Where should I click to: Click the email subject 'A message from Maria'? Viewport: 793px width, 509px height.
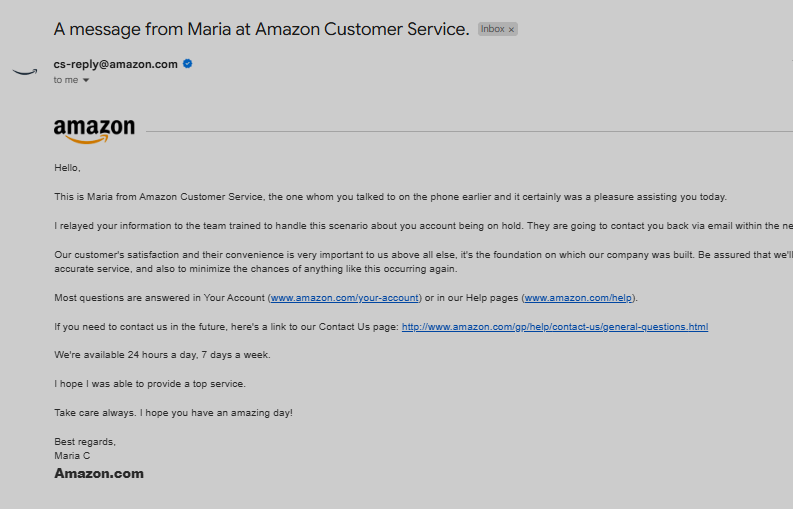pyautogui.click(x=261, y=29)
